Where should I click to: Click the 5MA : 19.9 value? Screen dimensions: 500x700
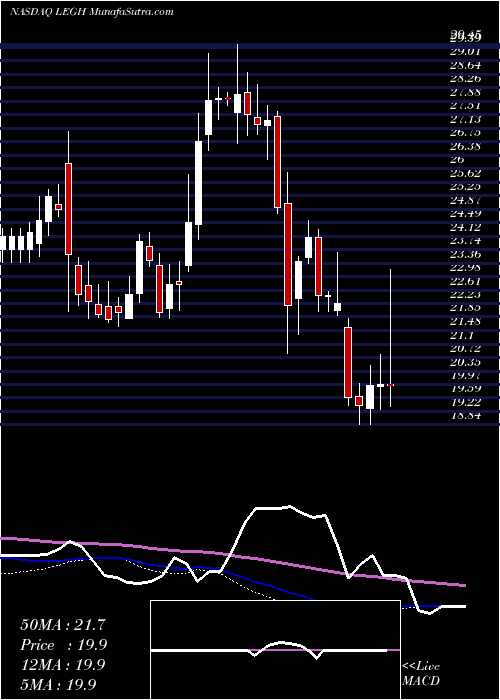click(x=58, y=684)
